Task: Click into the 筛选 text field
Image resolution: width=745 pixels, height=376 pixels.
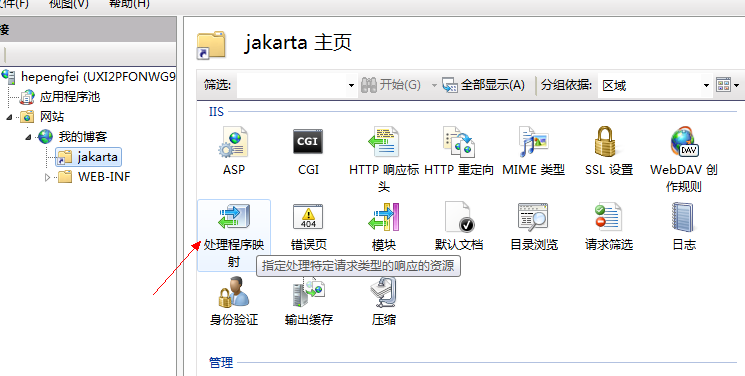Action: pyautogui.click(x=291, y=86)
